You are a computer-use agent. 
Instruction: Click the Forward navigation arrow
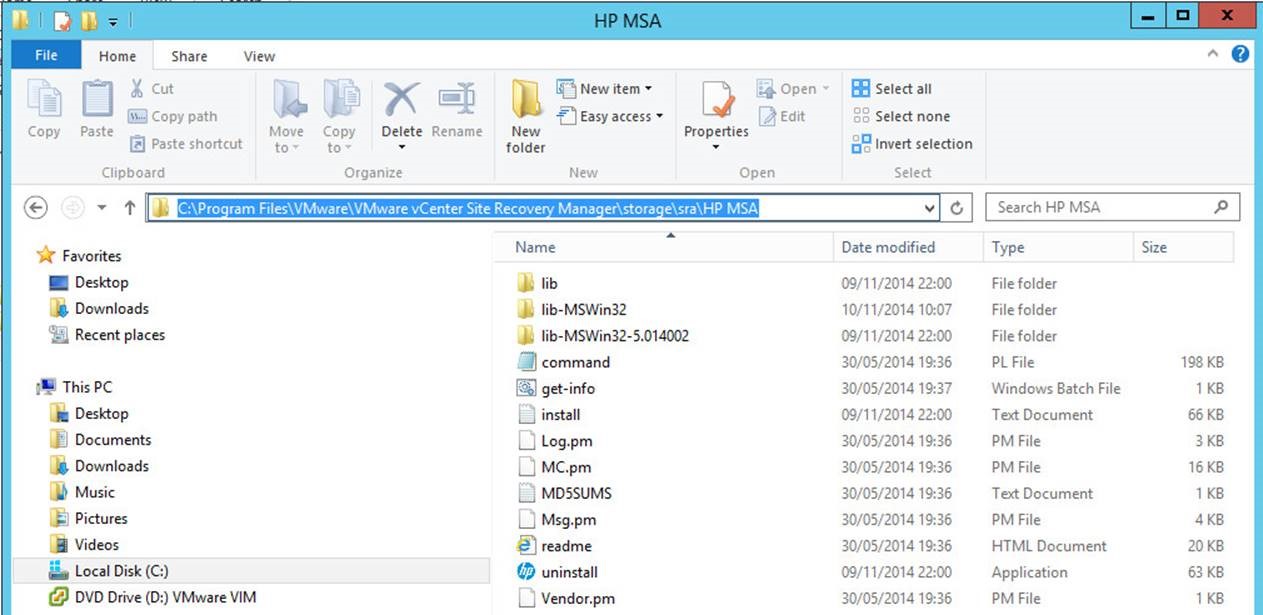(x=72, y=207)
